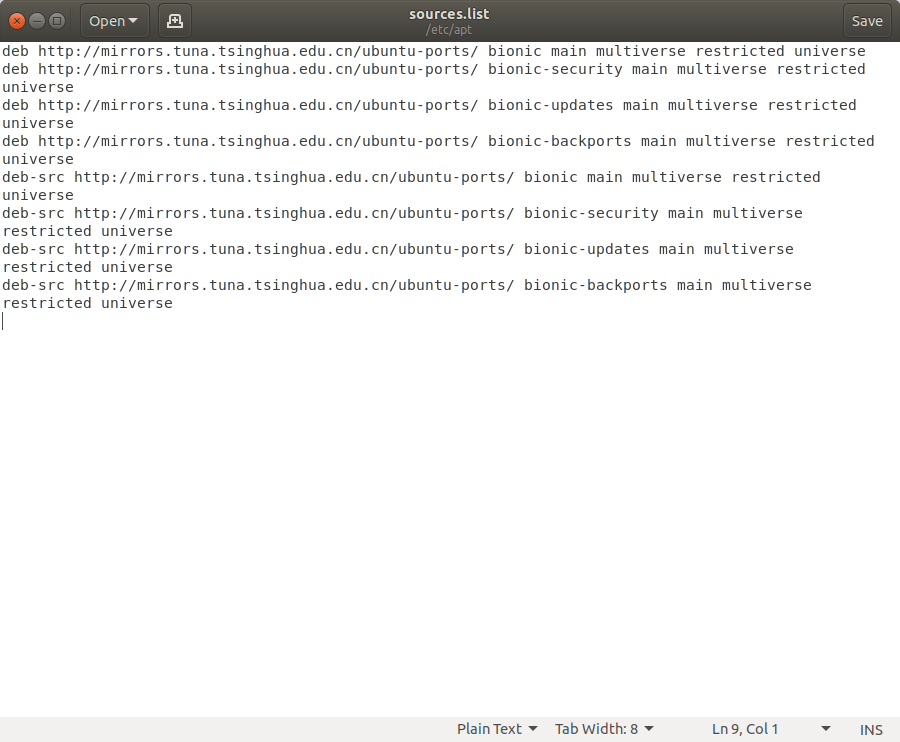Open the file chooser with the Open button

[114, 21]
